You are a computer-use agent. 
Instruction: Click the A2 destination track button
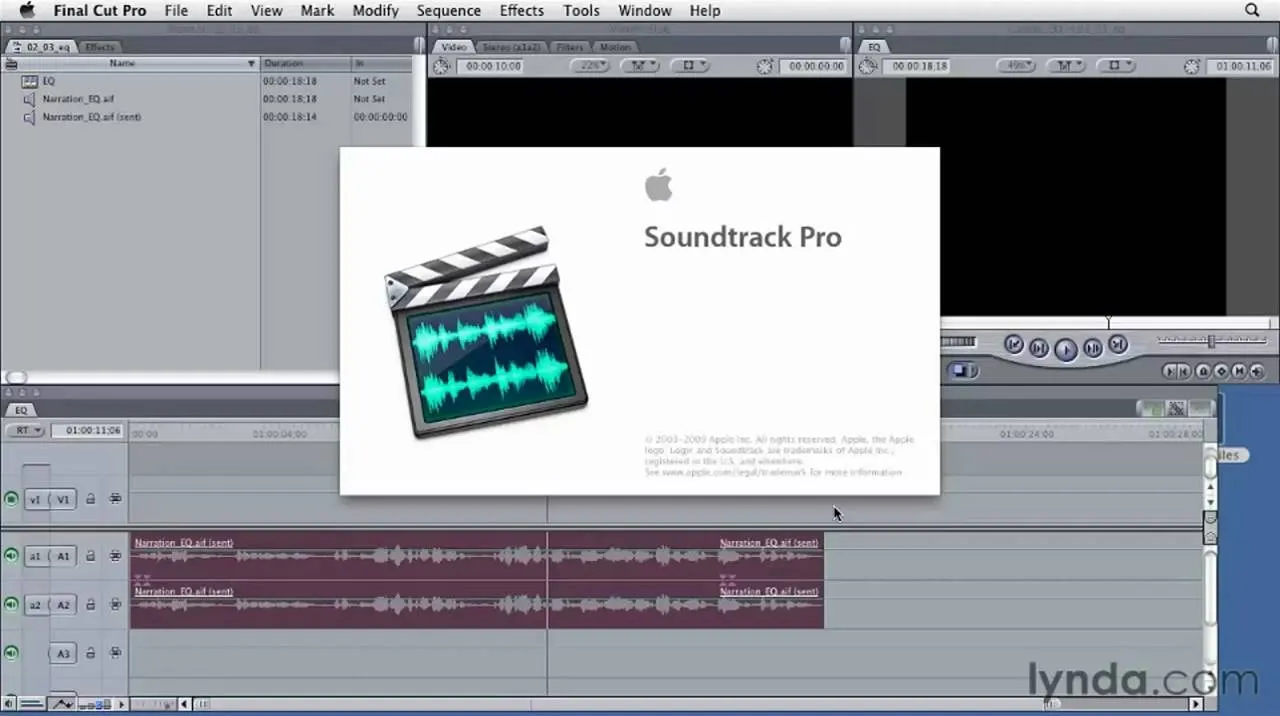[63, 605]
